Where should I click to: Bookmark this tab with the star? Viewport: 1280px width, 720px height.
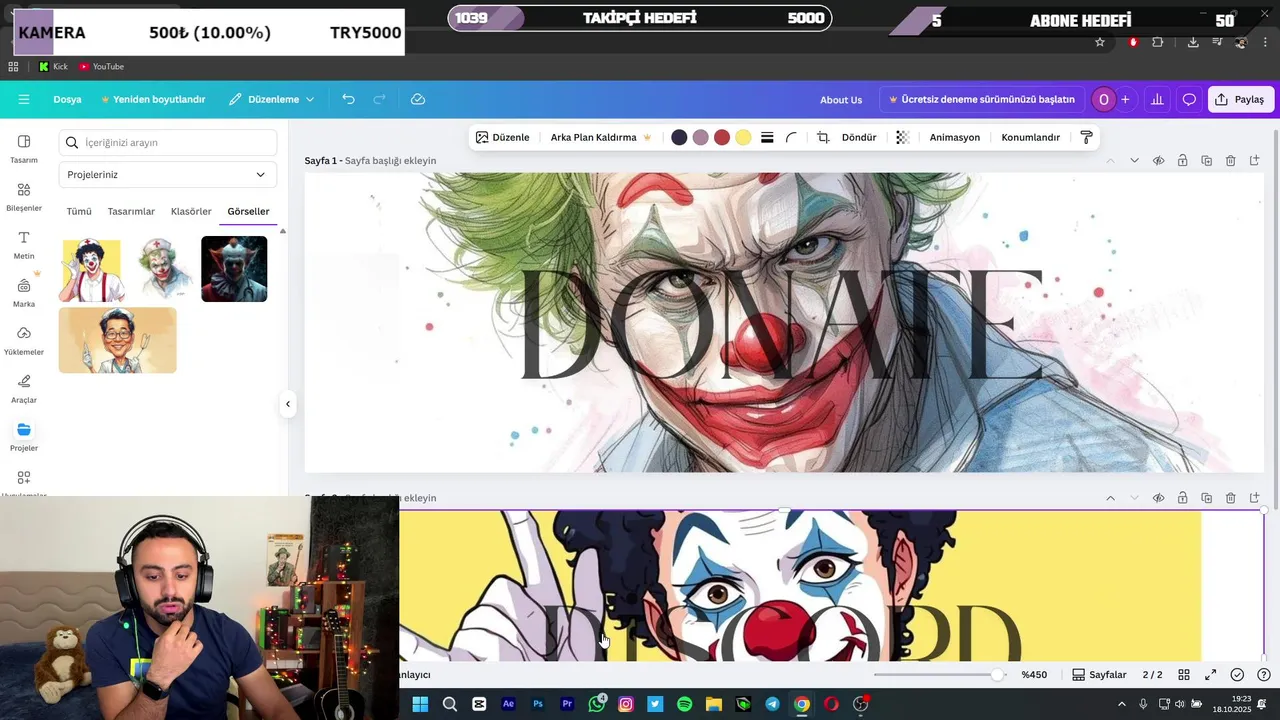[1100, 42]
